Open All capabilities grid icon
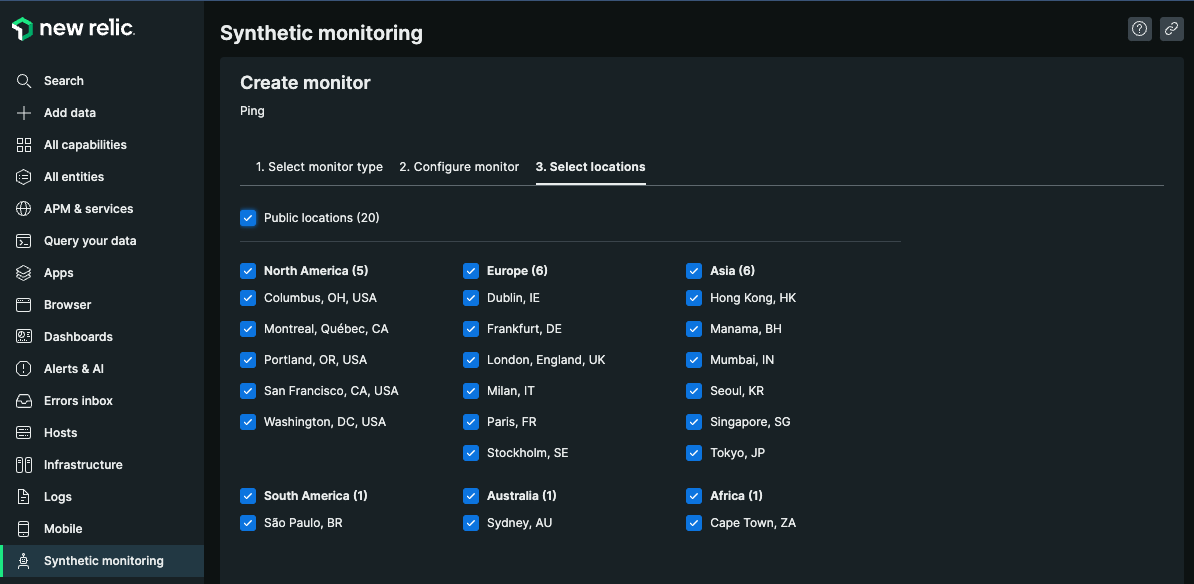Viewport: 1194px width, 584px height. [24, 145]
